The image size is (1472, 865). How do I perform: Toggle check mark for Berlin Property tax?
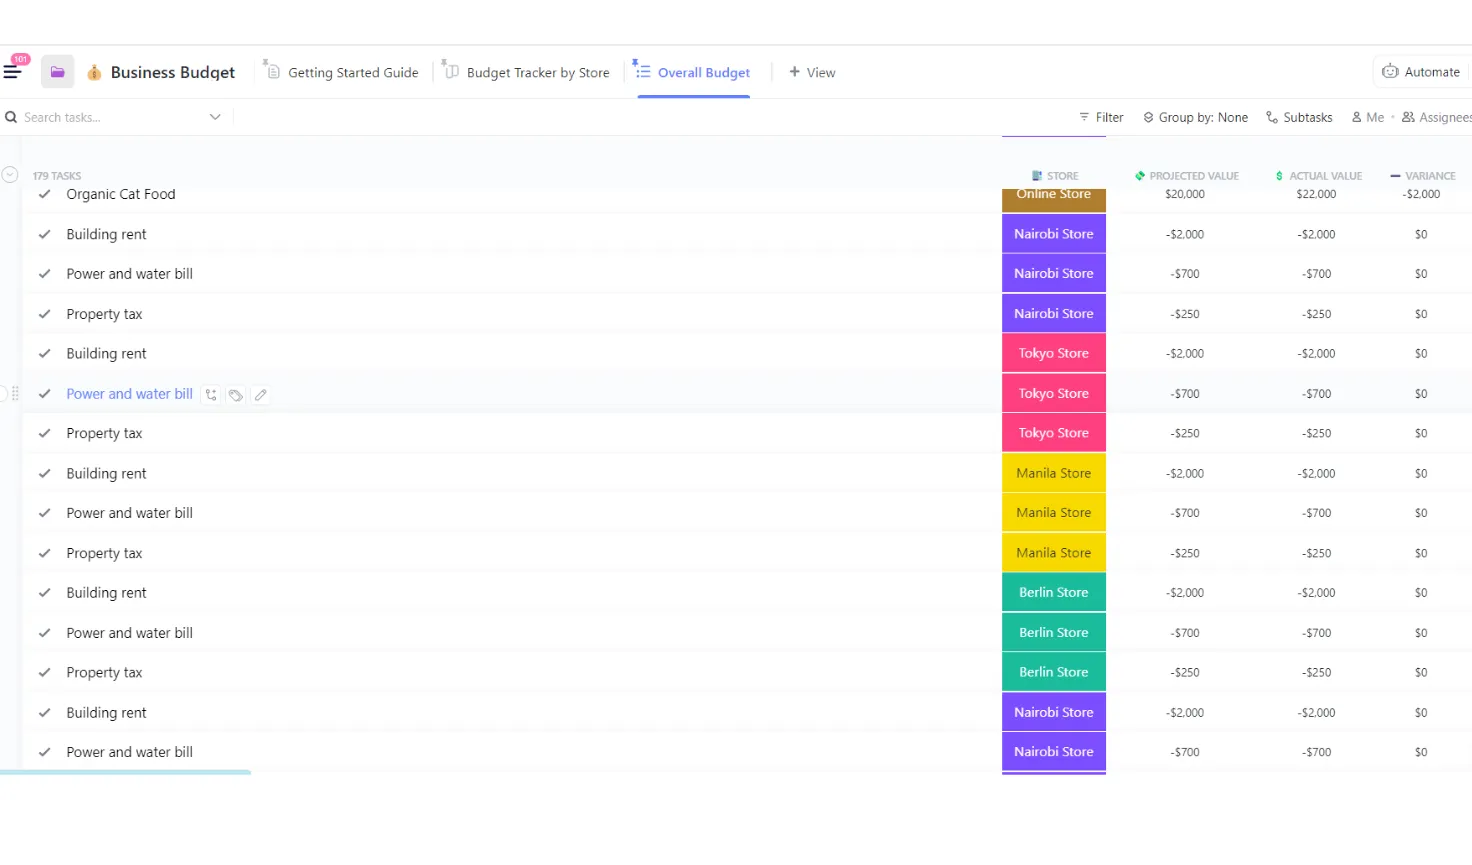[45, 672]
